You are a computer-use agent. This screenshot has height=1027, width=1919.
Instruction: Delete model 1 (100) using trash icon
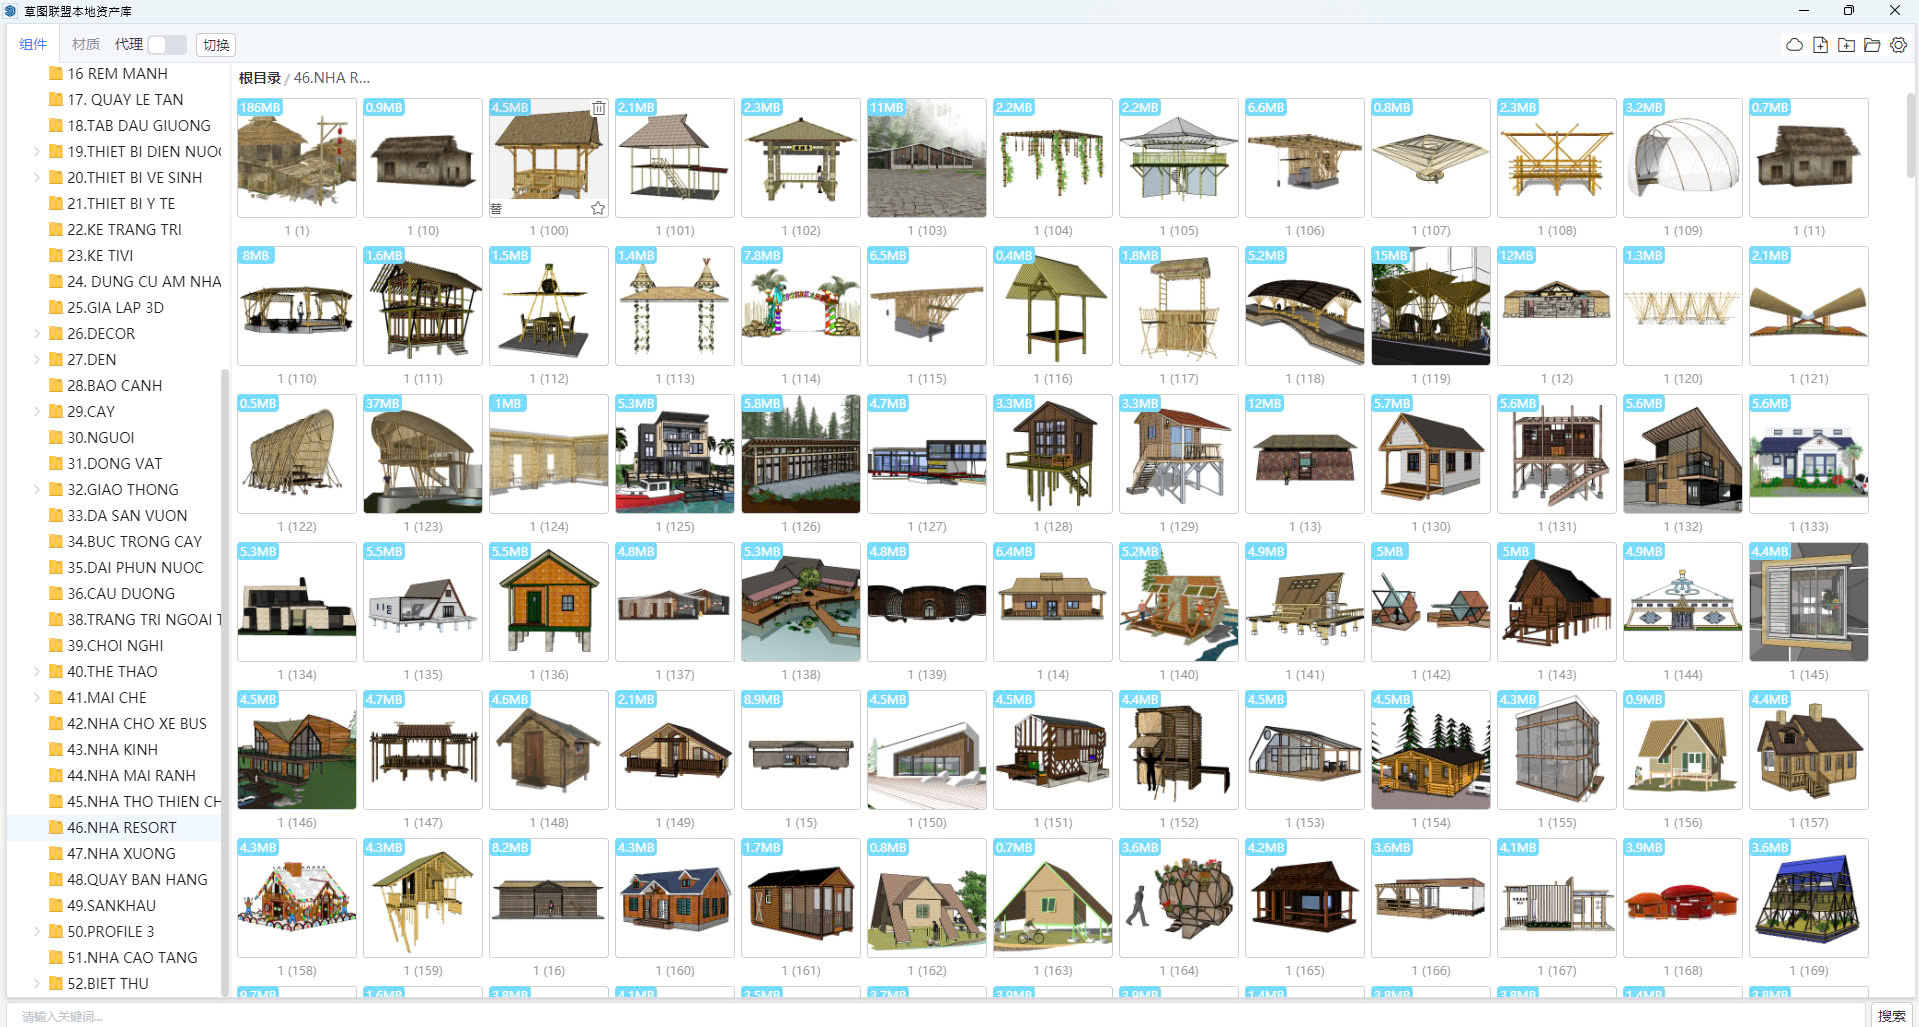(x=598, y=108)
